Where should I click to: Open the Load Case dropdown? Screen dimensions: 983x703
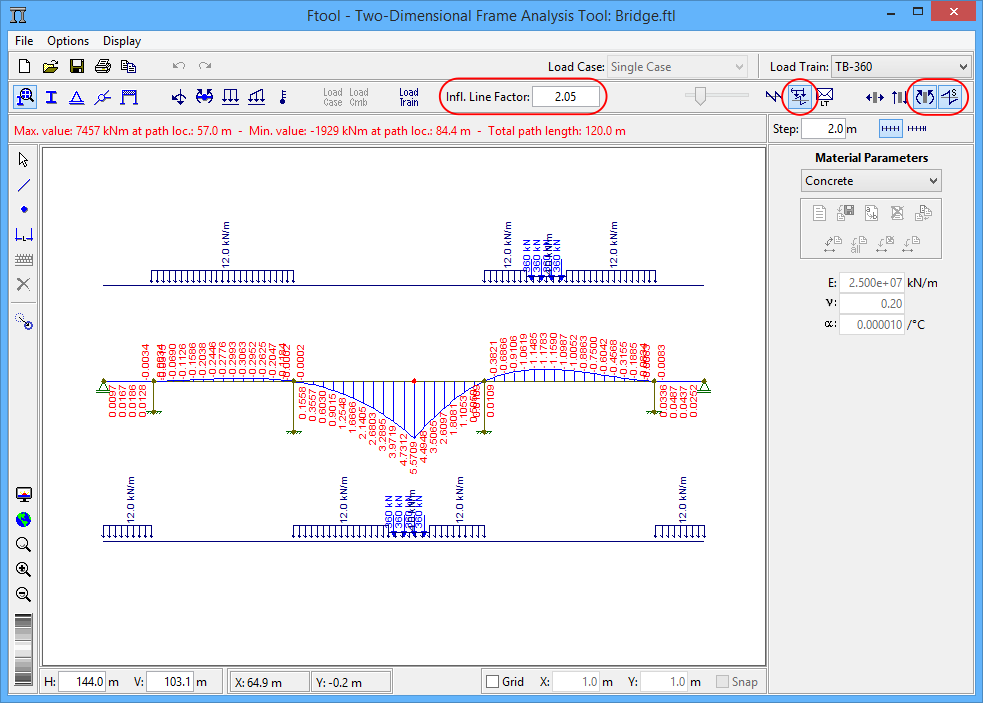pyautogui.click(x=677, y=67)
